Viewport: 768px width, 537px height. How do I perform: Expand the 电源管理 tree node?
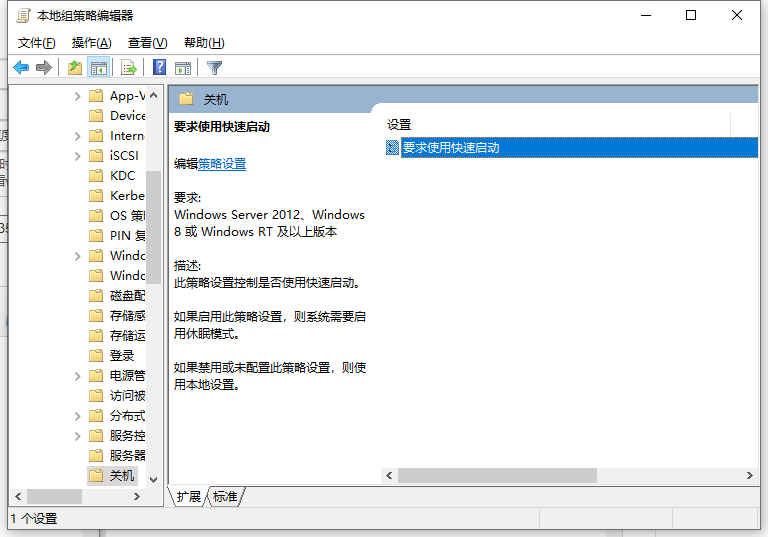click(77, 376)
